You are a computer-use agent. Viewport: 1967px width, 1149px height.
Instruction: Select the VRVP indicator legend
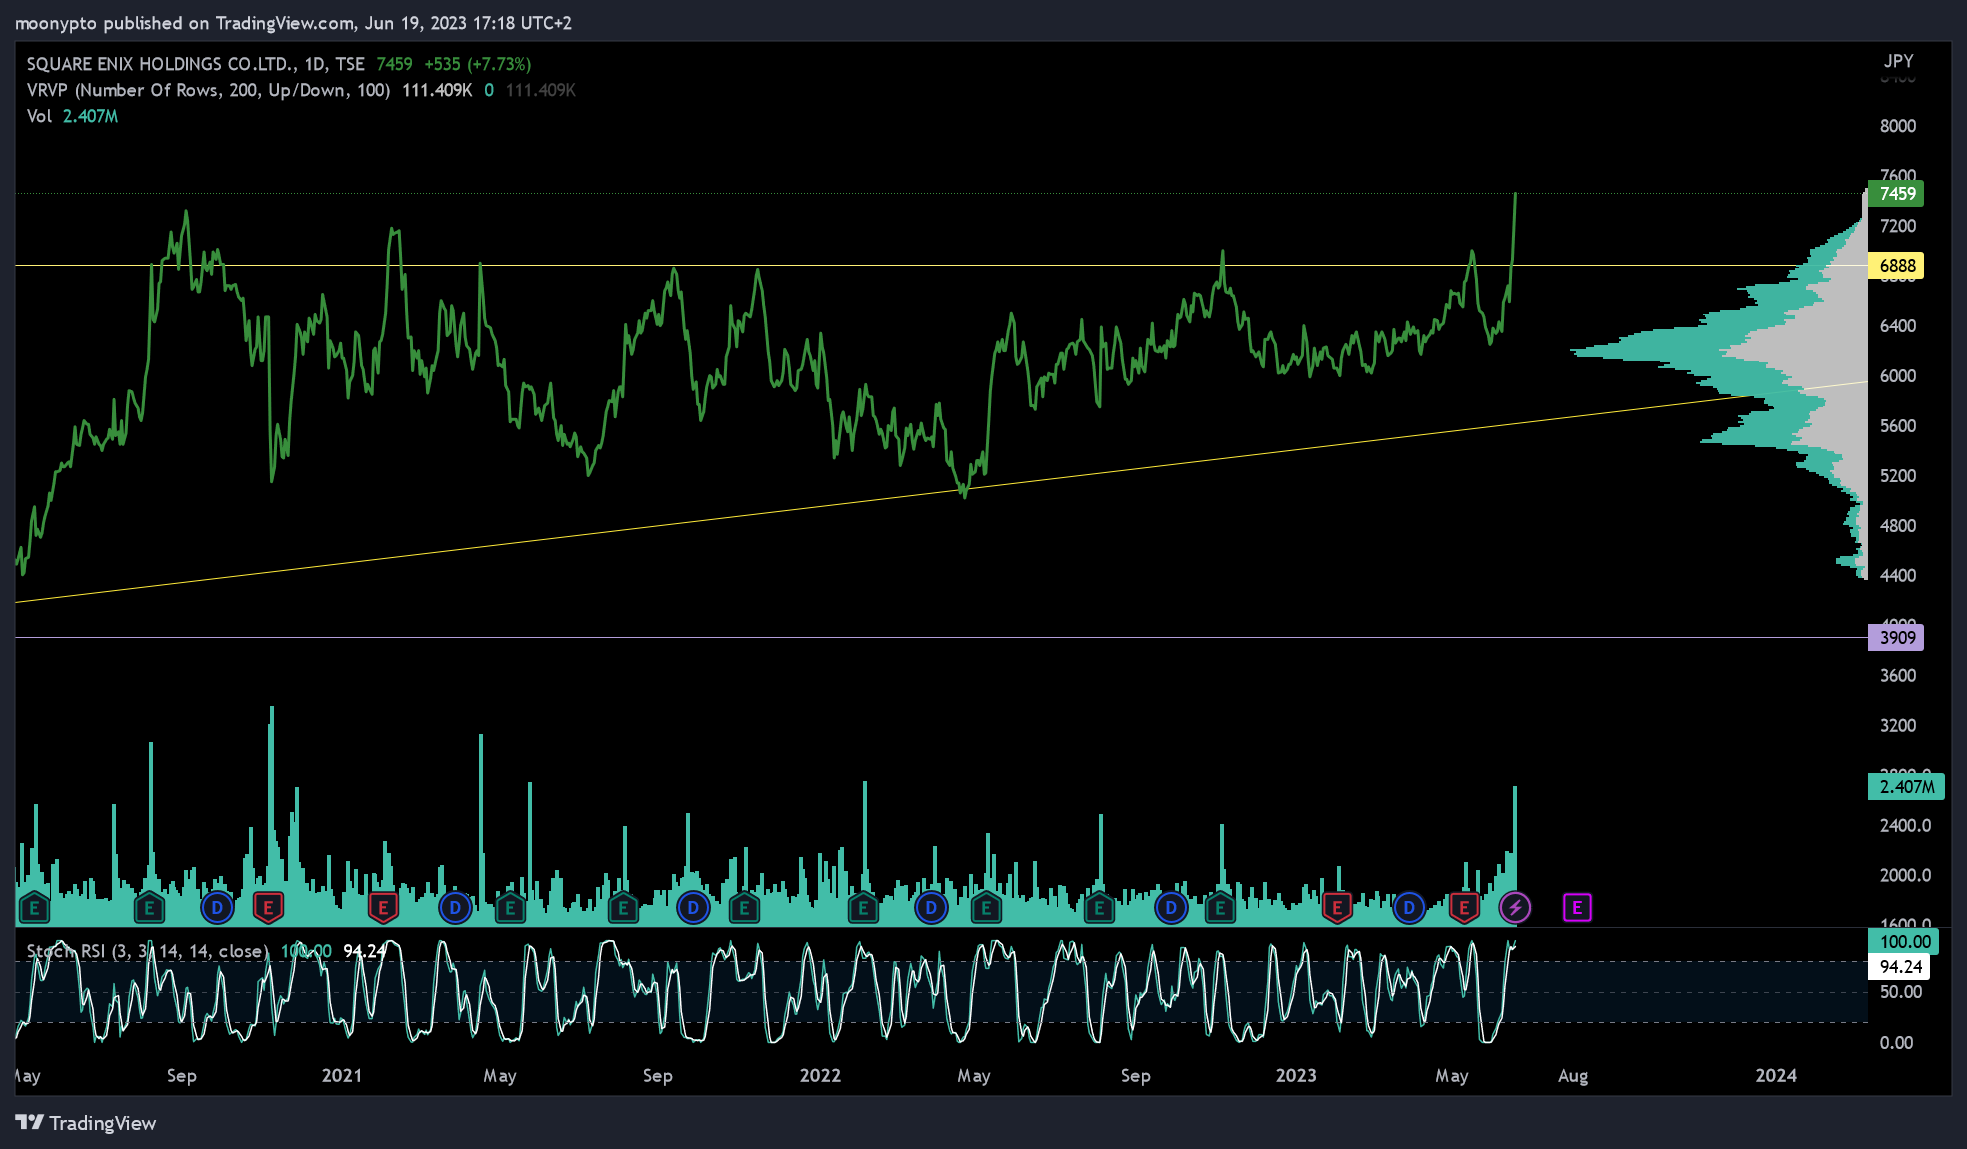[x=301, y=90]
